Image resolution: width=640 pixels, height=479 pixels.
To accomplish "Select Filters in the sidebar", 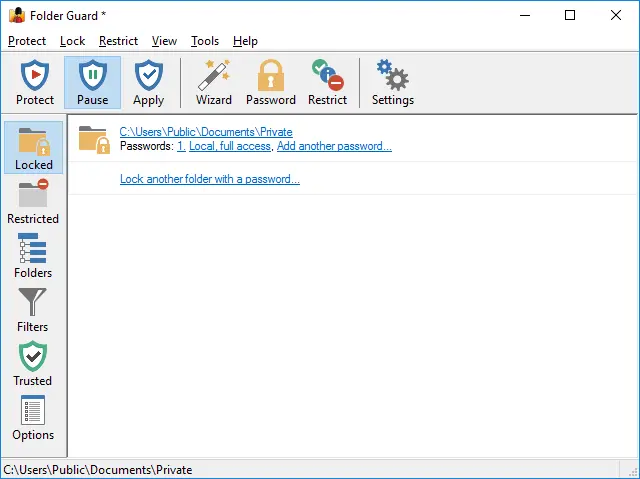I will point(33,310).
